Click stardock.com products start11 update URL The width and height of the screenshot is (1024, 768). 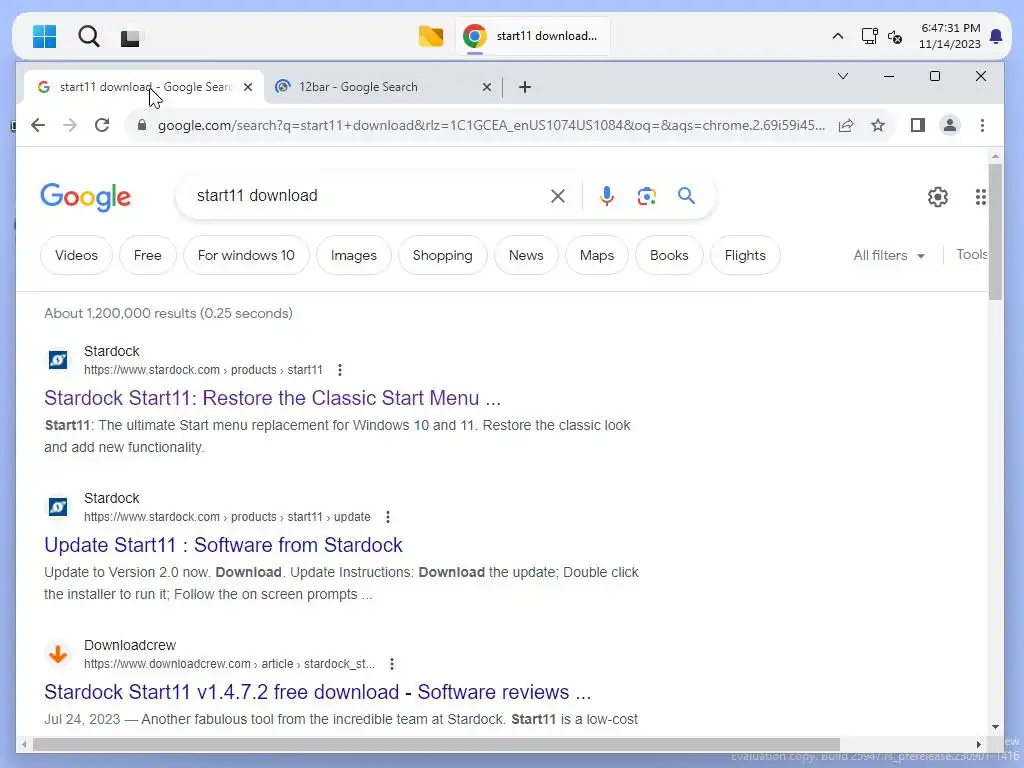[x=227, y=517]
